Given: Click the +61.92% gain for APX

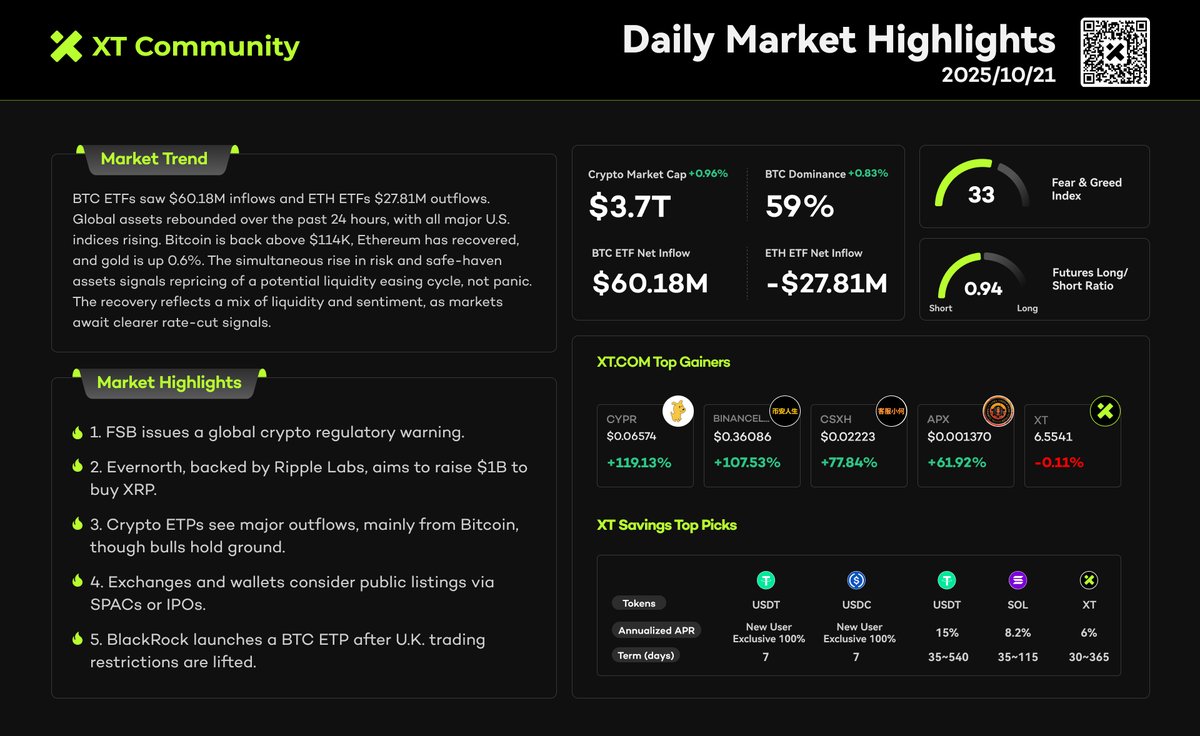Looking at the screenshot, I should [x=957, y=463].
